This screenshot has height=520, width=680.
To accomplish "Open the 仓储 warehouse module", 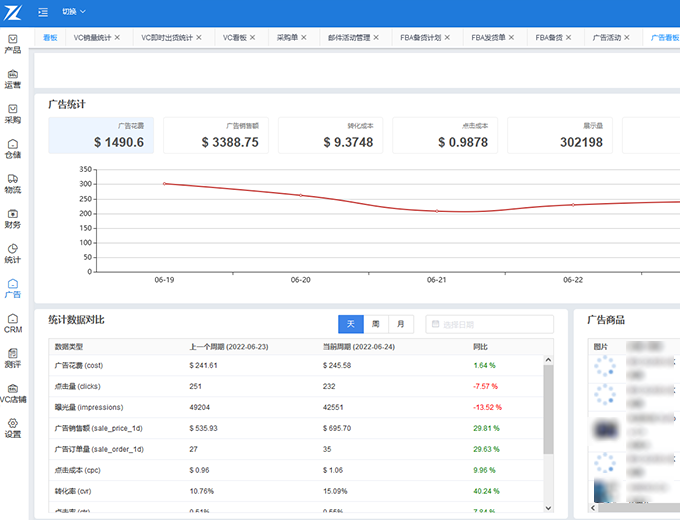I will point(12,148).
